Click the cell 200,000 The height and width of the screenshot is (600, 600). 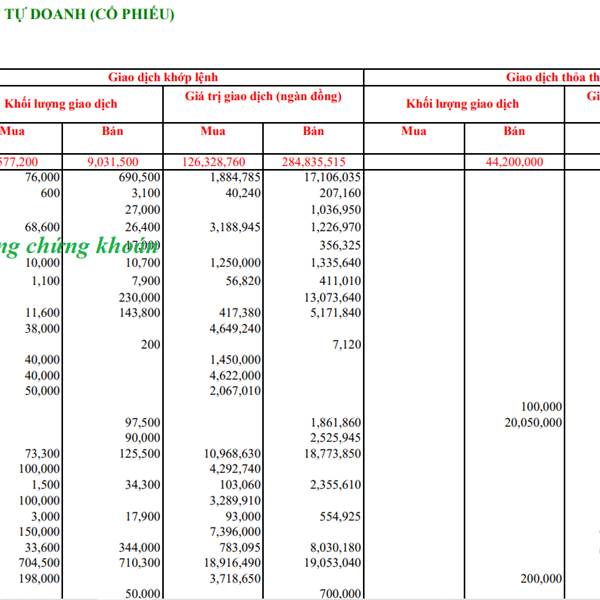click(x=541, y=579)
